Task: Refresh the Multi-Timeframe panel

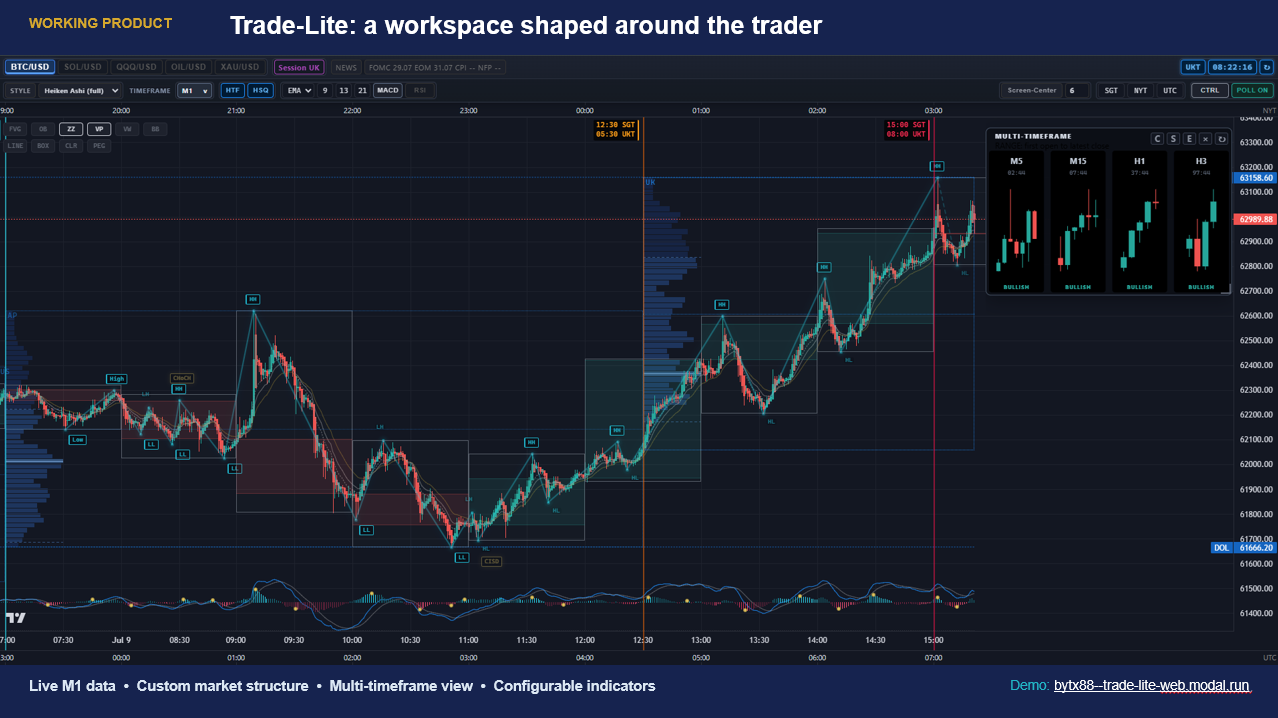Action: 1221,139
